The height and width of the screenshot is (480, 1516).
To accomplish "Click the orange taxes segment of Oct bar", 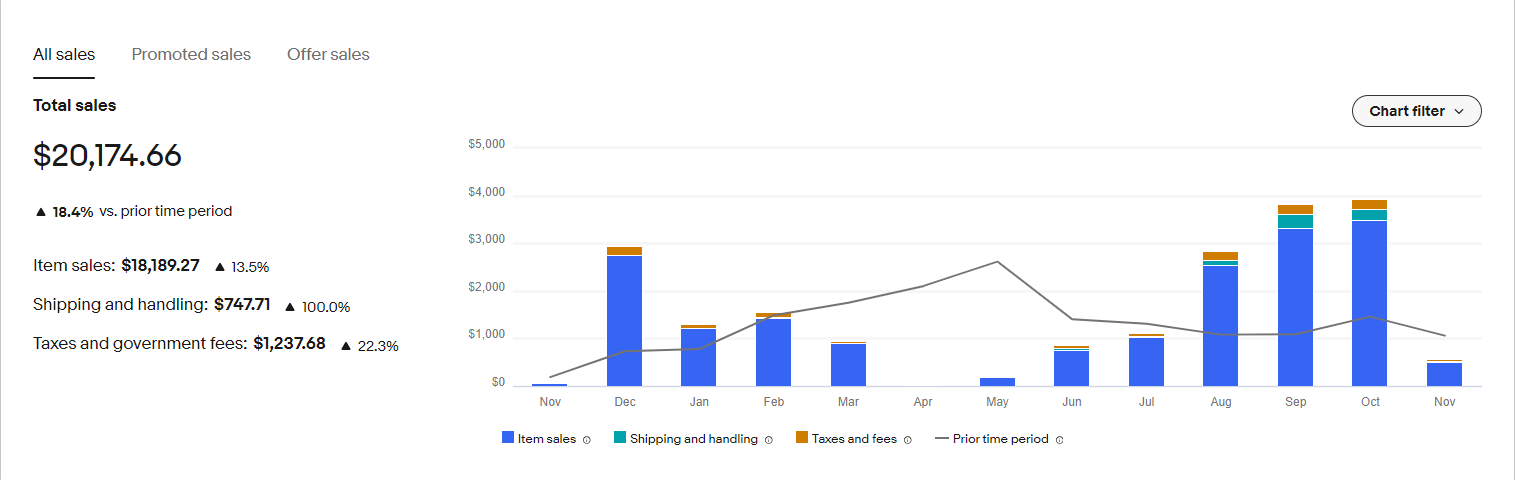I will click(1370, 205).
